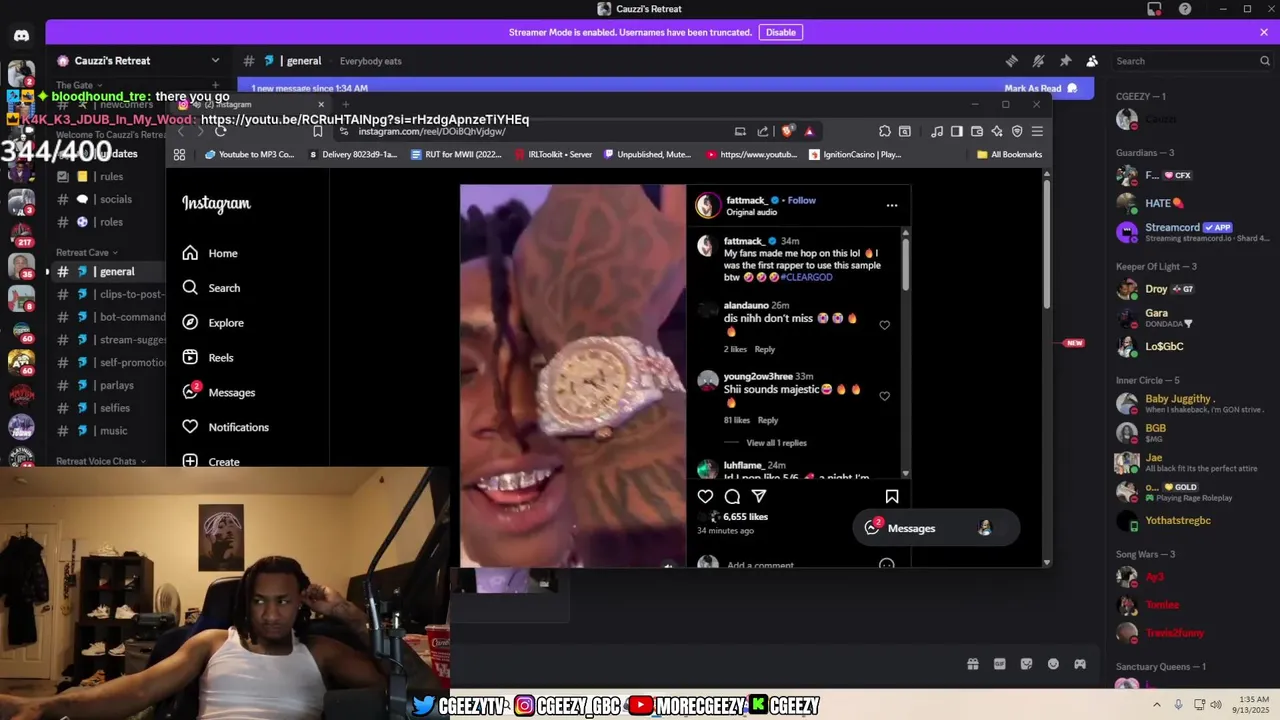Screen dimensions: 1280x720
Task: Reload the Instagram page in the browser
Action: click(x=220, y=131)
